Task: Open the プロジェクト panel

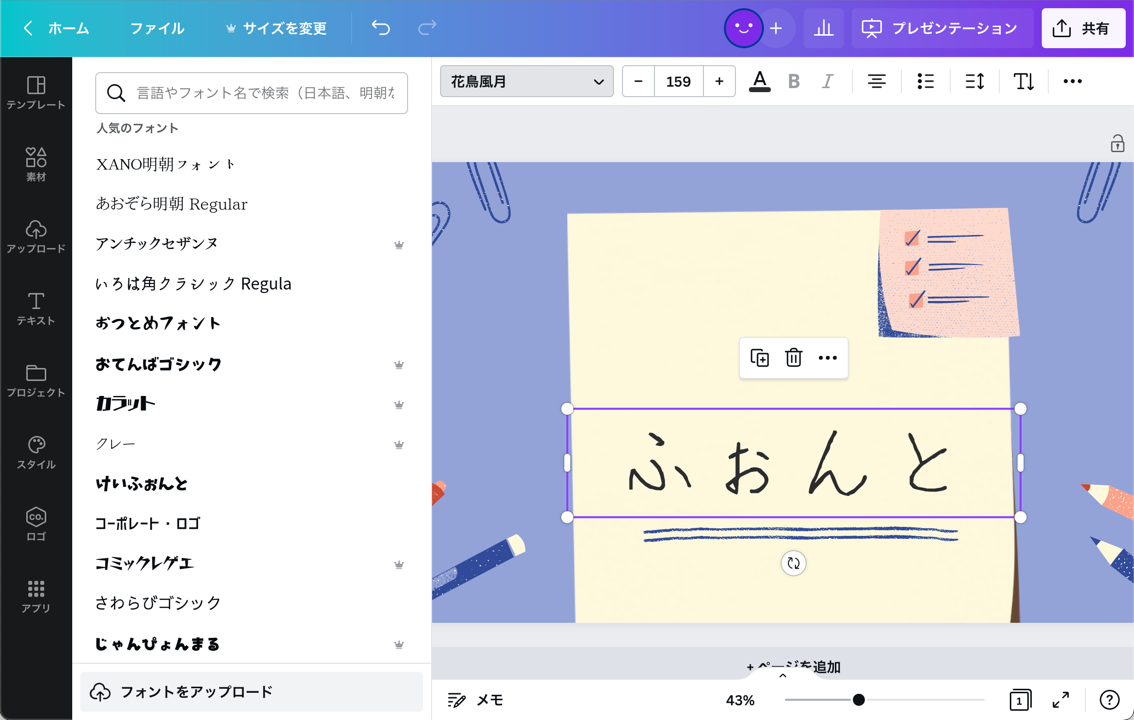Action: (x=35, y=381)
